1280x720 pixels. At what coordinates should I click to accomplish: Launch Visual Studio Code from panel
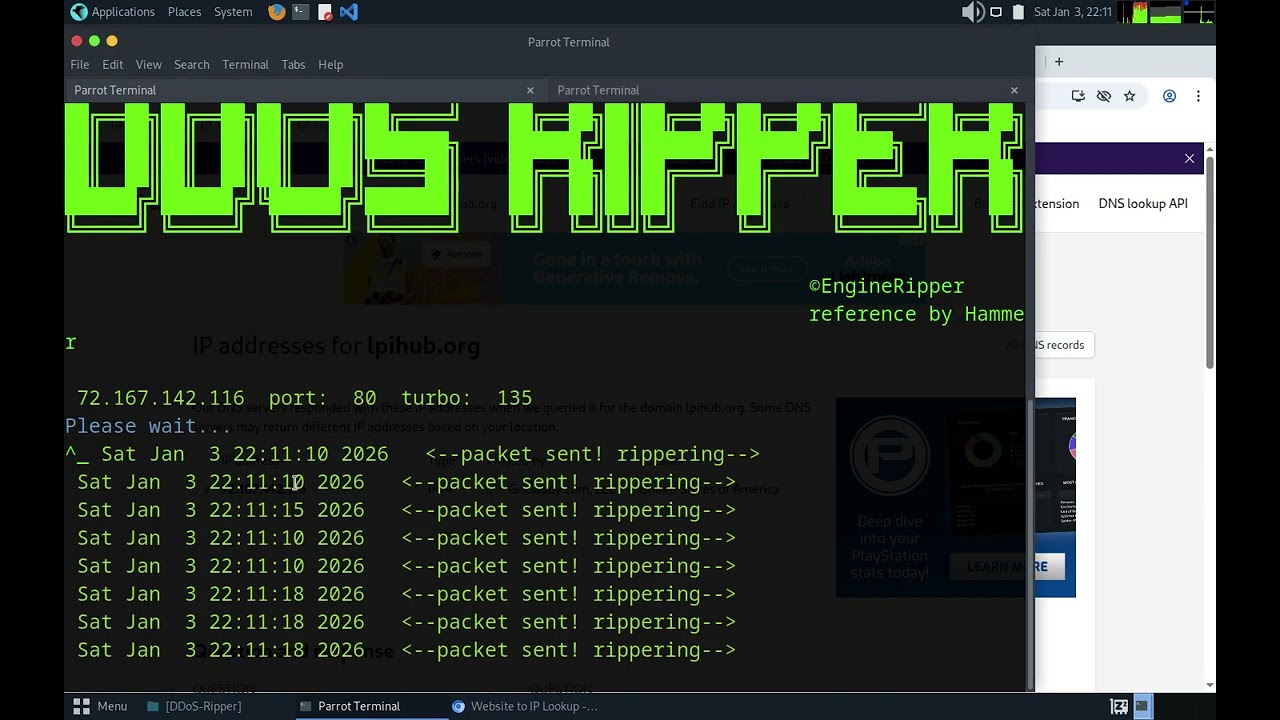(x=349, y=12)
